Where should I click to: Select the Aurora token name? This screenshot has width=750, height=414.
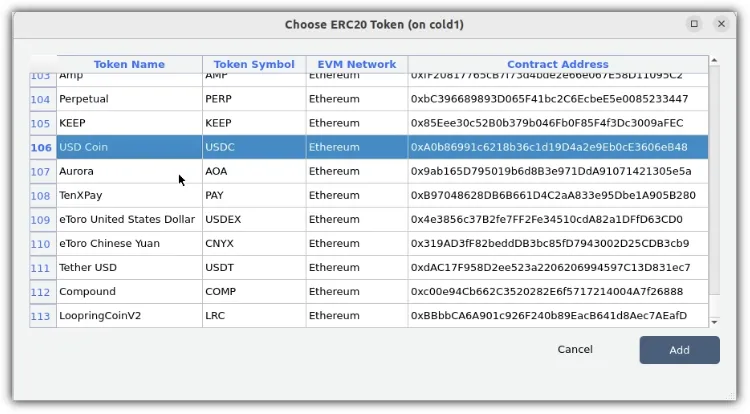[x=129, y=171]
